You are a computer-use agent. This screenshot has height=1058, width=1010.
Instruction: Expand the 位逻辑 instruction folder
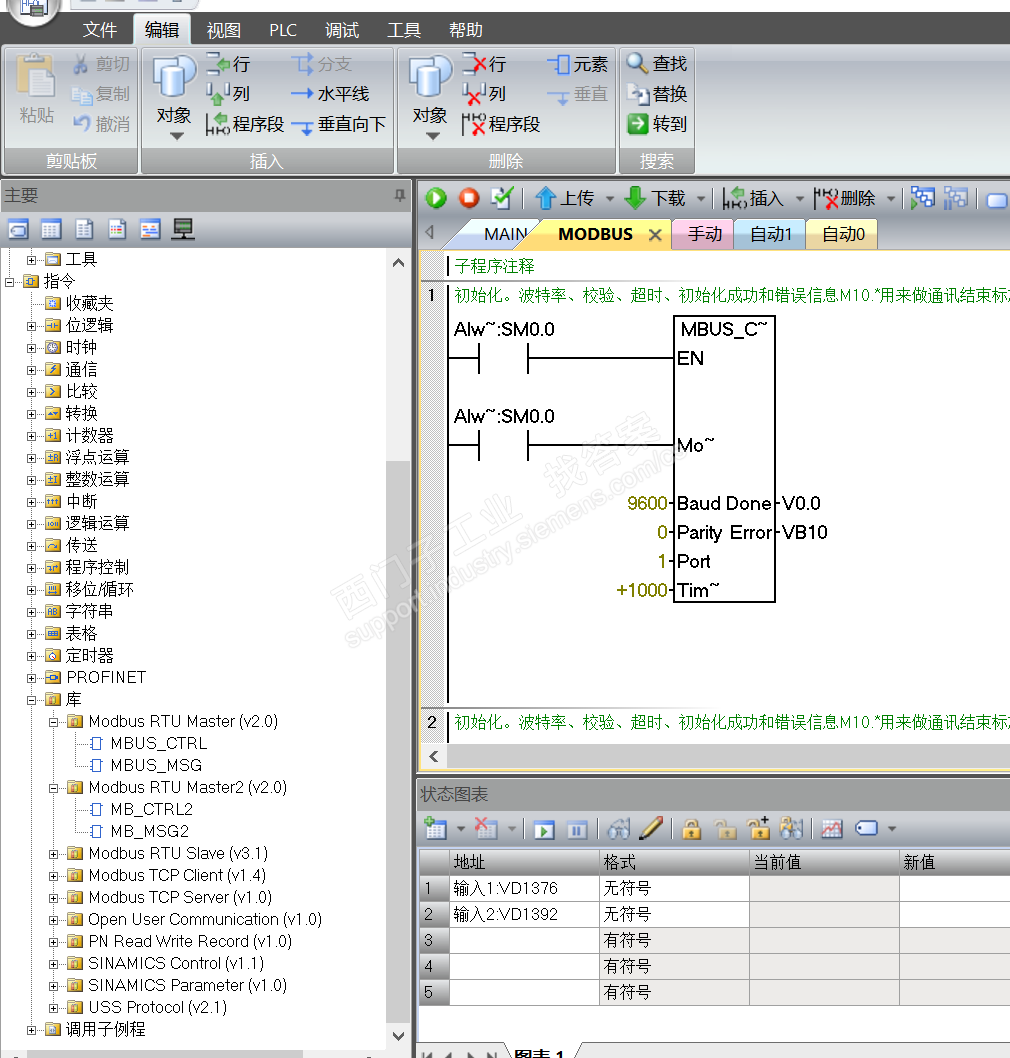(31, 326)
